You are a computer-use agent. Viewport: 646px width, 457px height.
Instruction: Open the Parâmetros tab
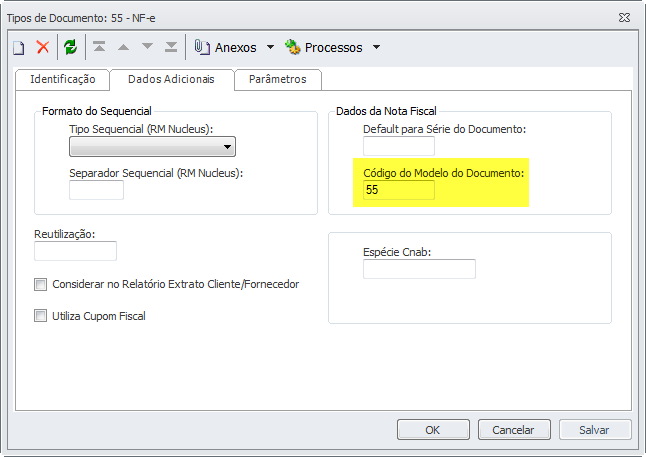click(277, 79)
